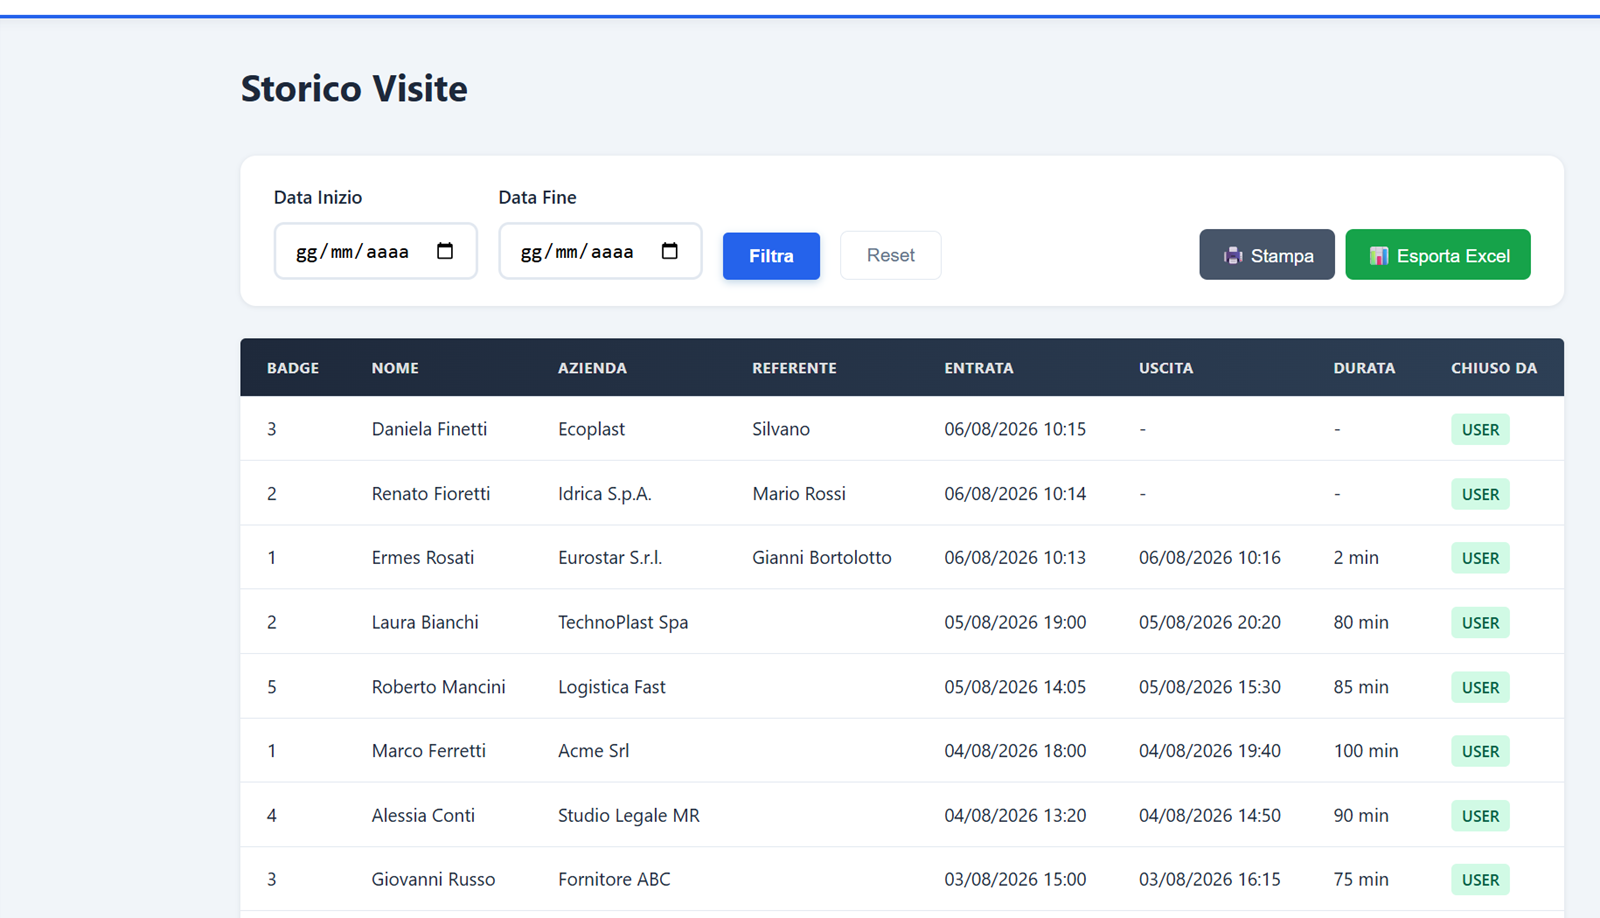Screen dimensions: 1600x918
Task: Select the name Laura Bianchi
Action: click(x=425, y=622)
